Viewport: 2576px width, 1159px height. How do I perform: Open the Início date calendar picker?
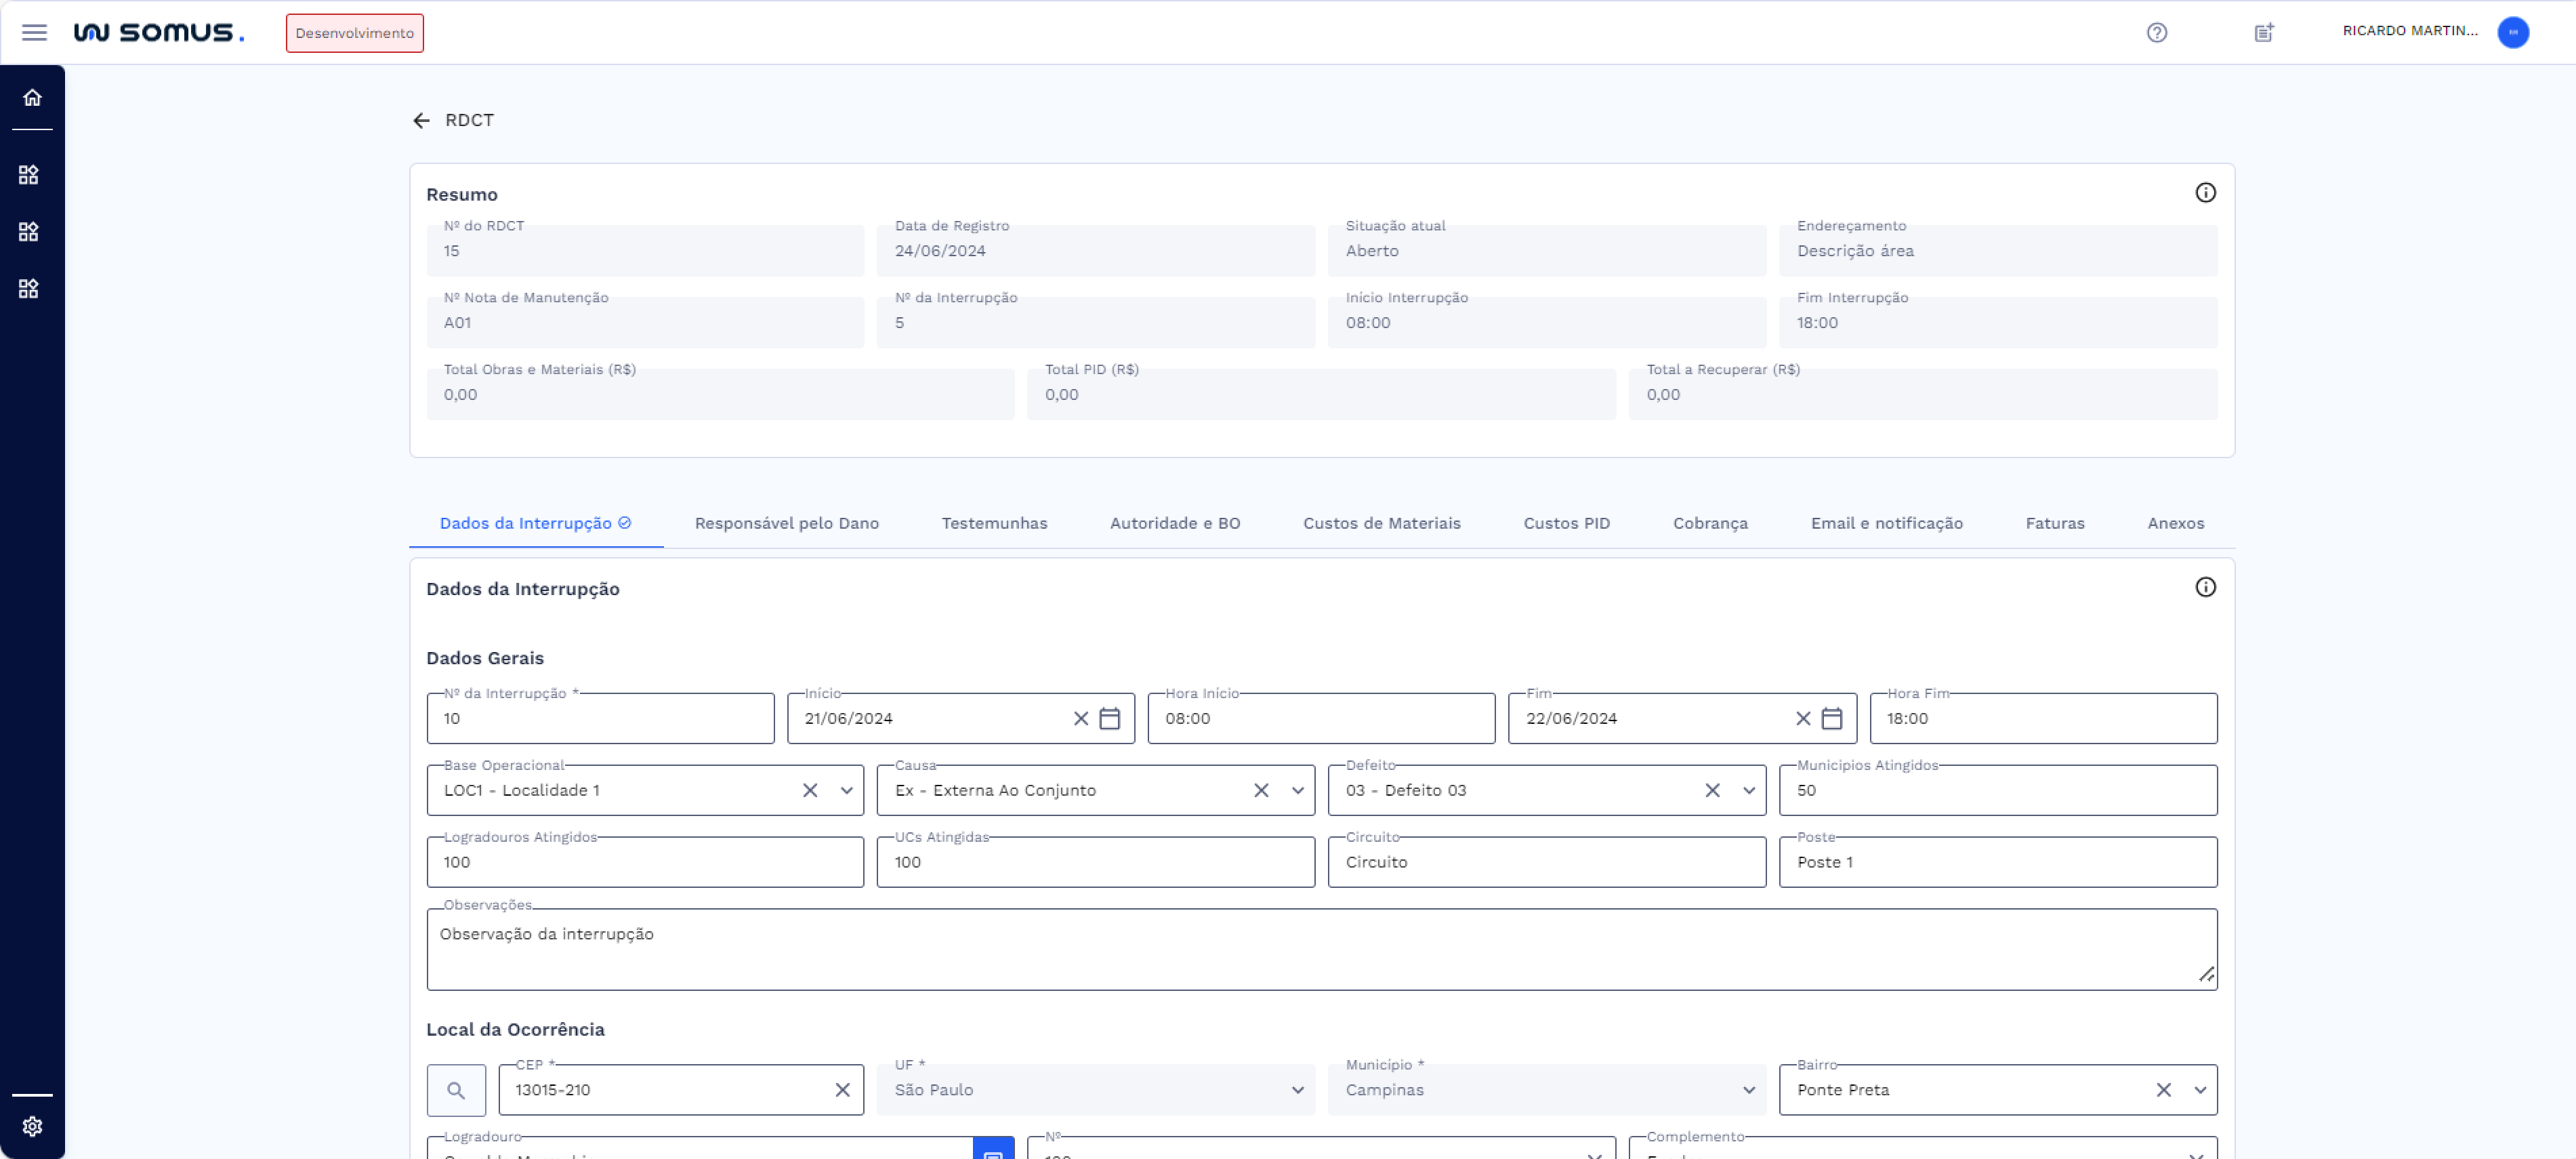1109,719
